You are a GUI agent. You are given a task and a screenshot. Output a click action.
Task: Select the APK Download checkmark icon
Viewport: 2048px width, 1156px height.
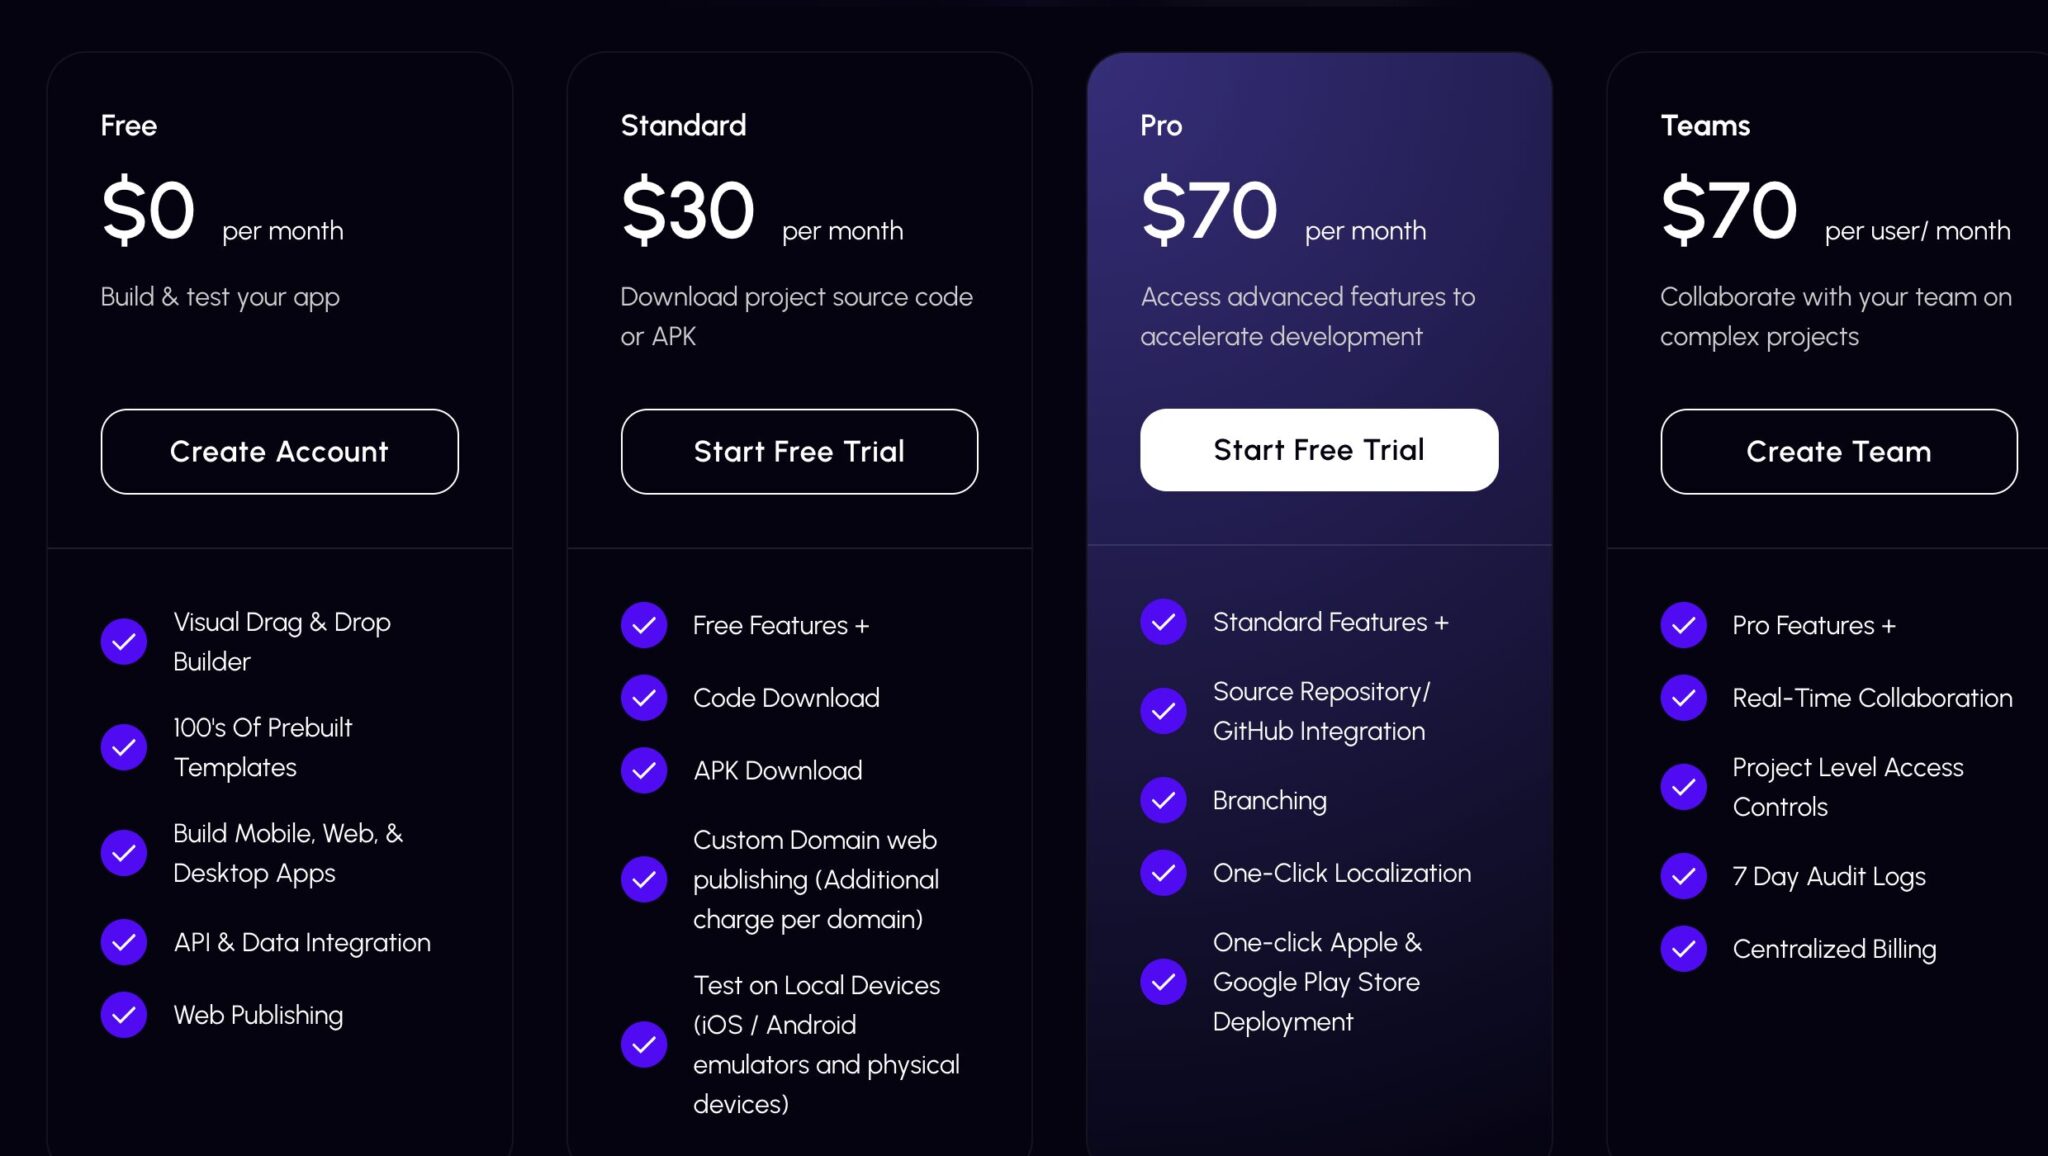coord(643,770)
